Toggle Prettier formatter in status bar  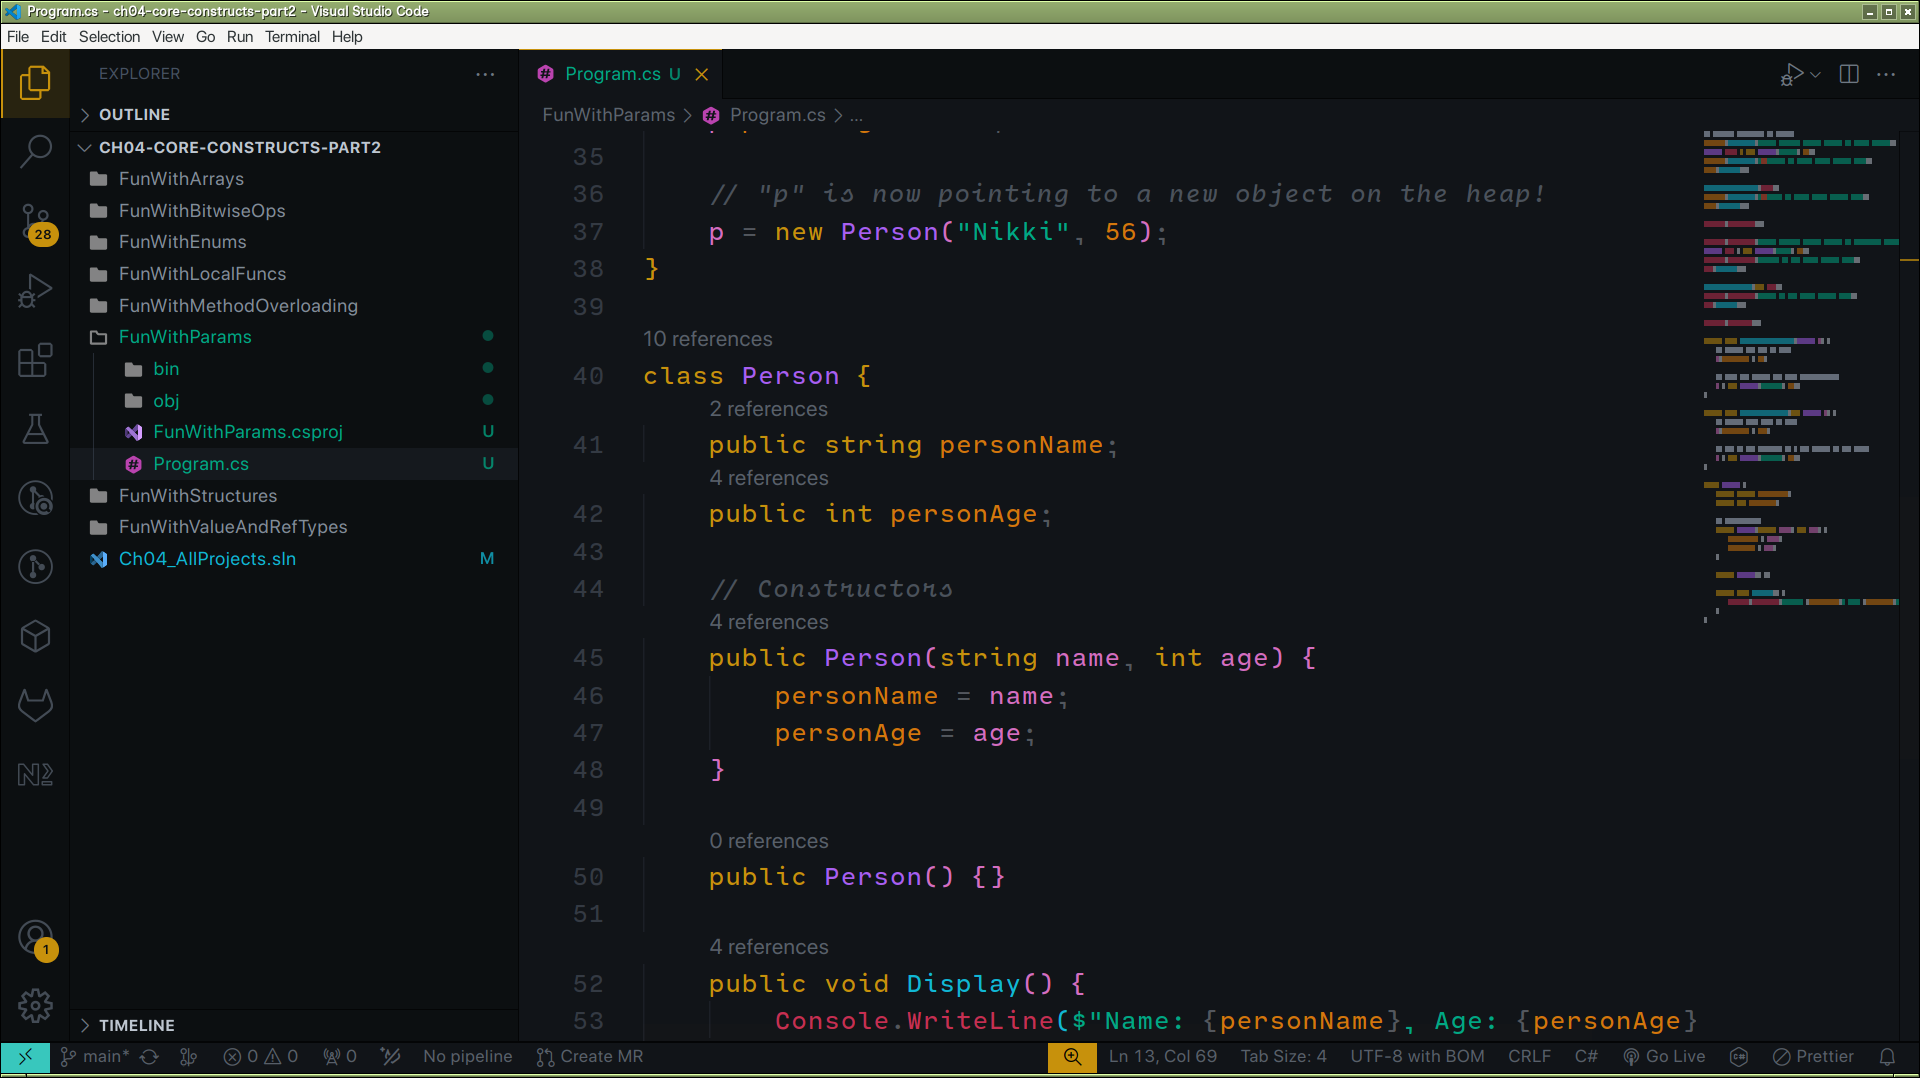pos(1813,1057)
